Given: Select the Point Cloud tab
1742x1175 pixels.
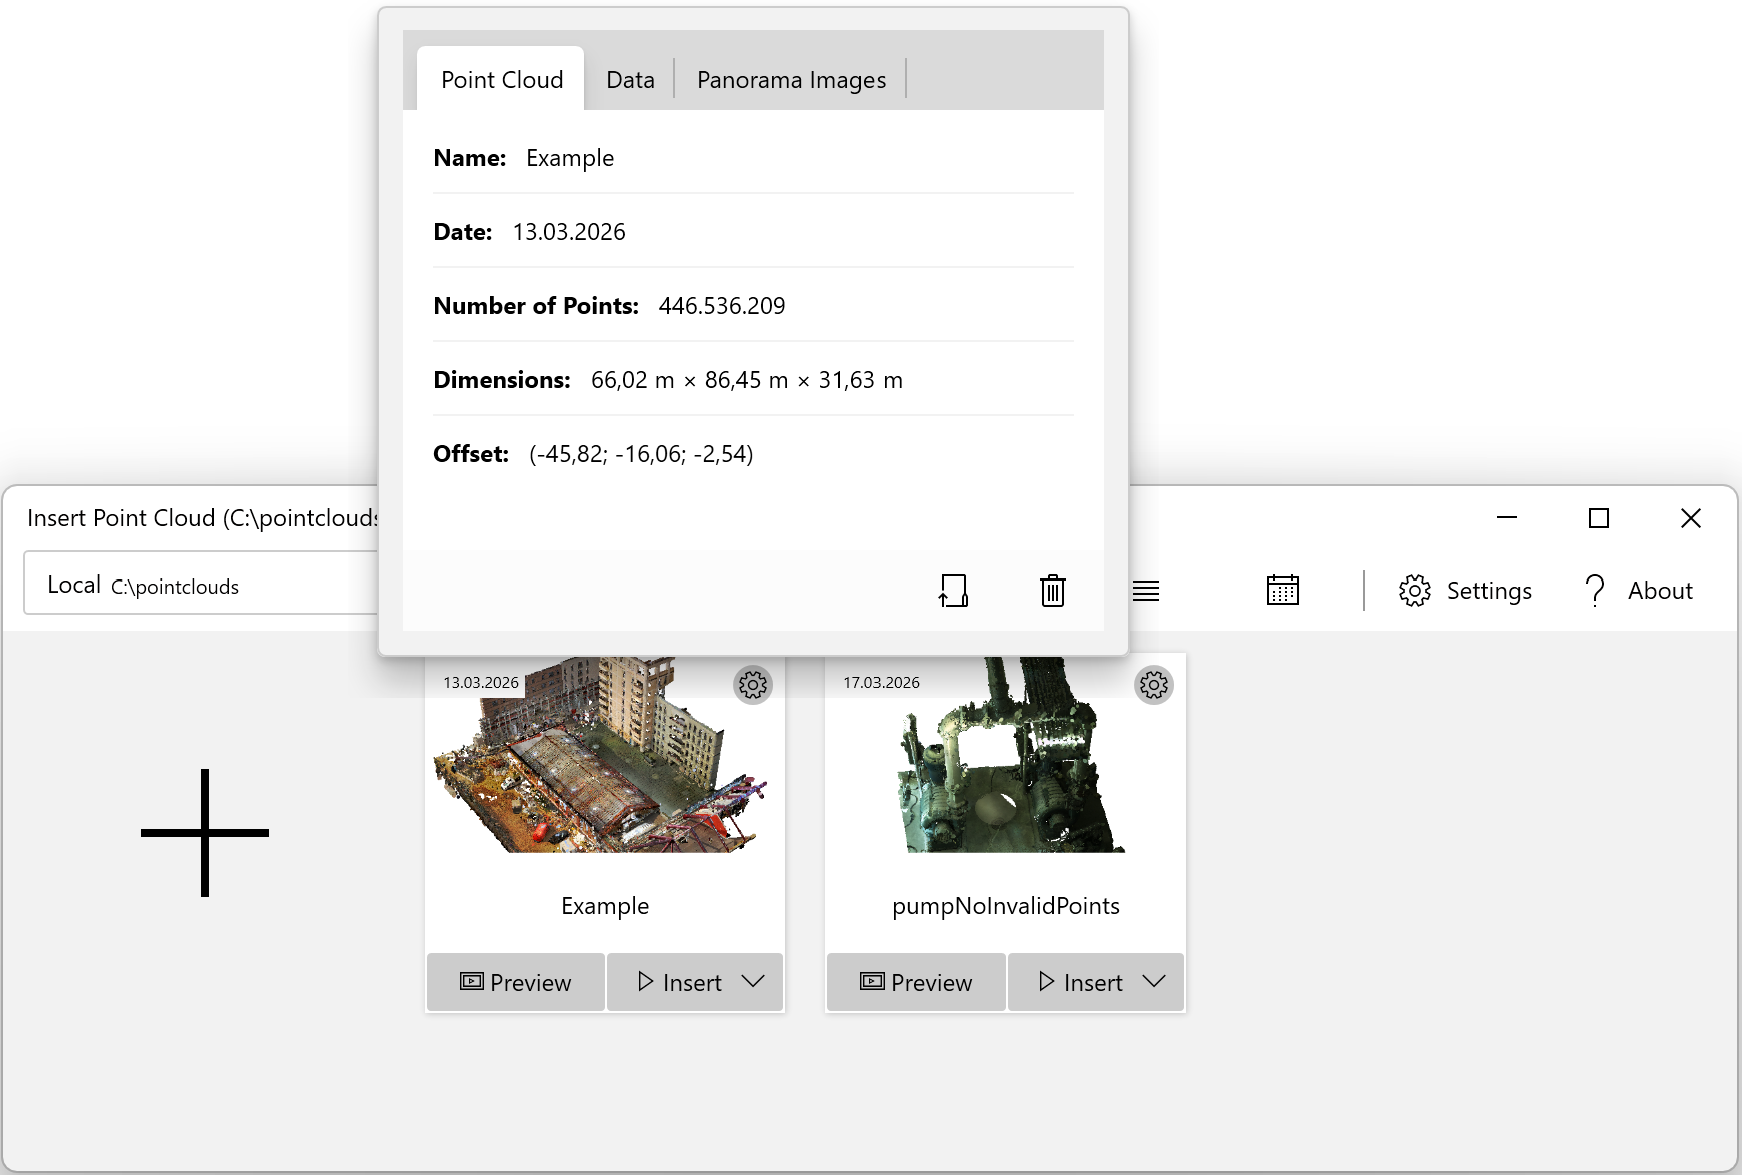Looking at the screenshot, I should click(502, 80).
